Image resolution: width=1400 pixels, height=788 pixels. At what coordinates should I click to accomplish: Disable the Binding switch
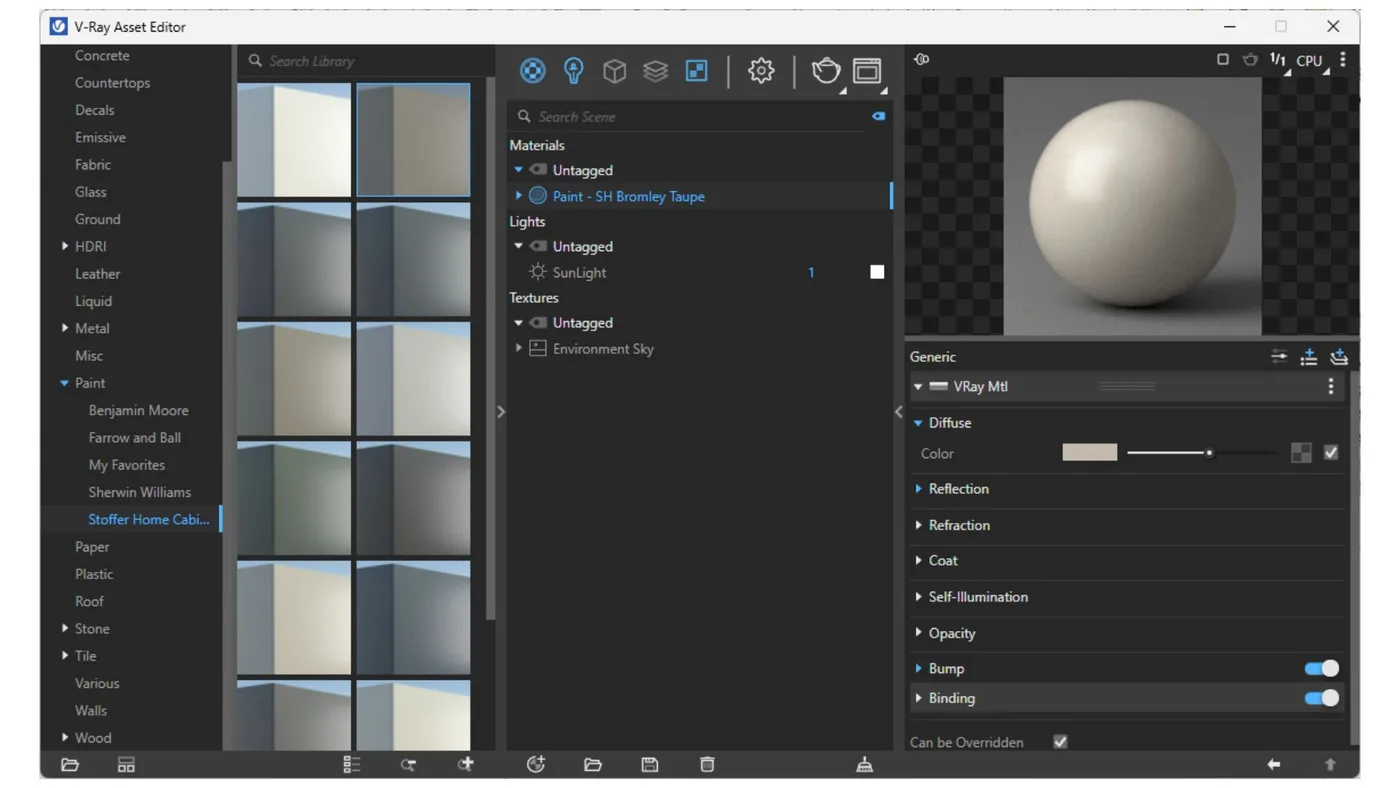pyautogui.click(x=1320, y=698)
